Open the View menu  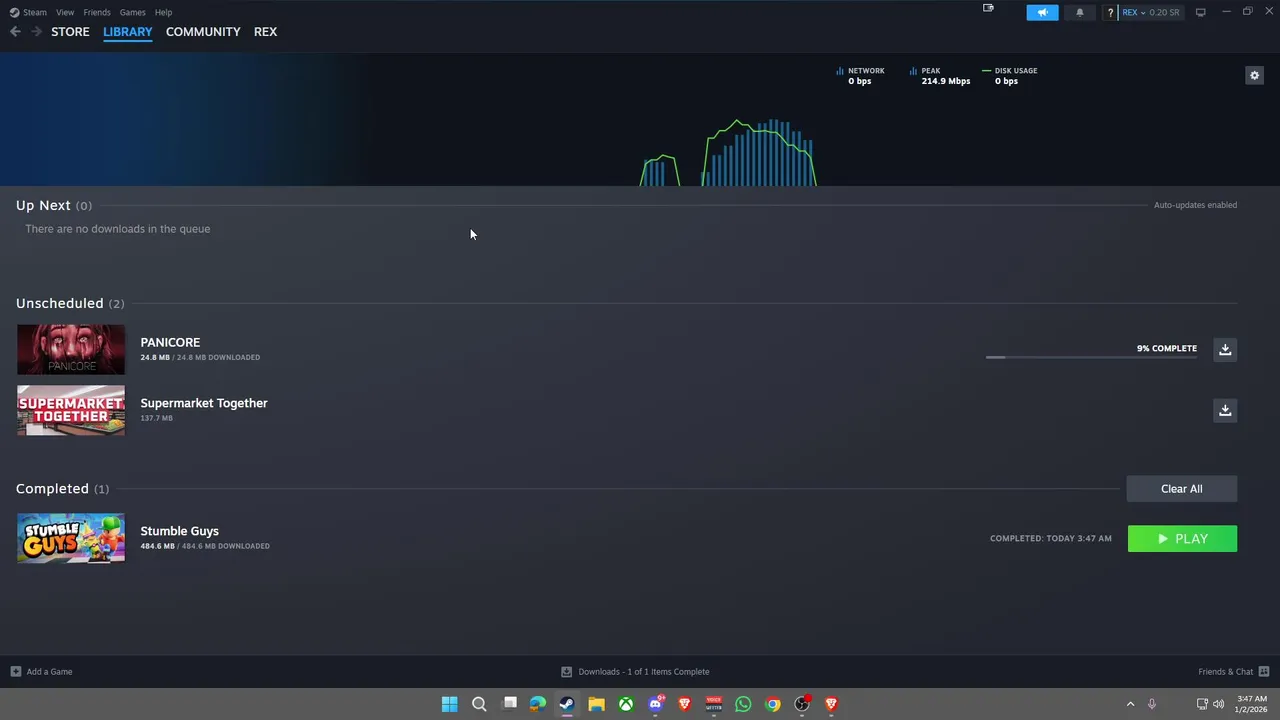65,12
